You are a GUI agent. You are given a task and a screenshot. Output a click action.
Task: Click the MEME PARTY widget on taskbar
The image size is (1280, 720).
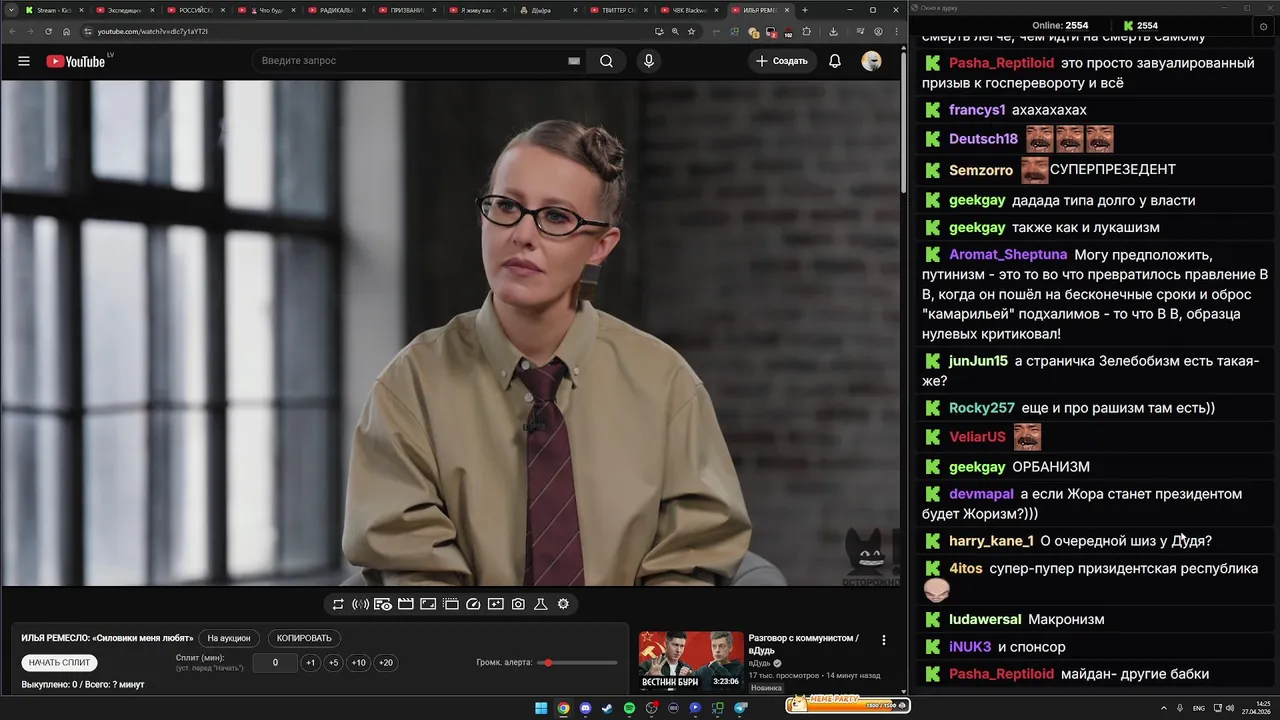pyautogui.click(x=847, y=705)
